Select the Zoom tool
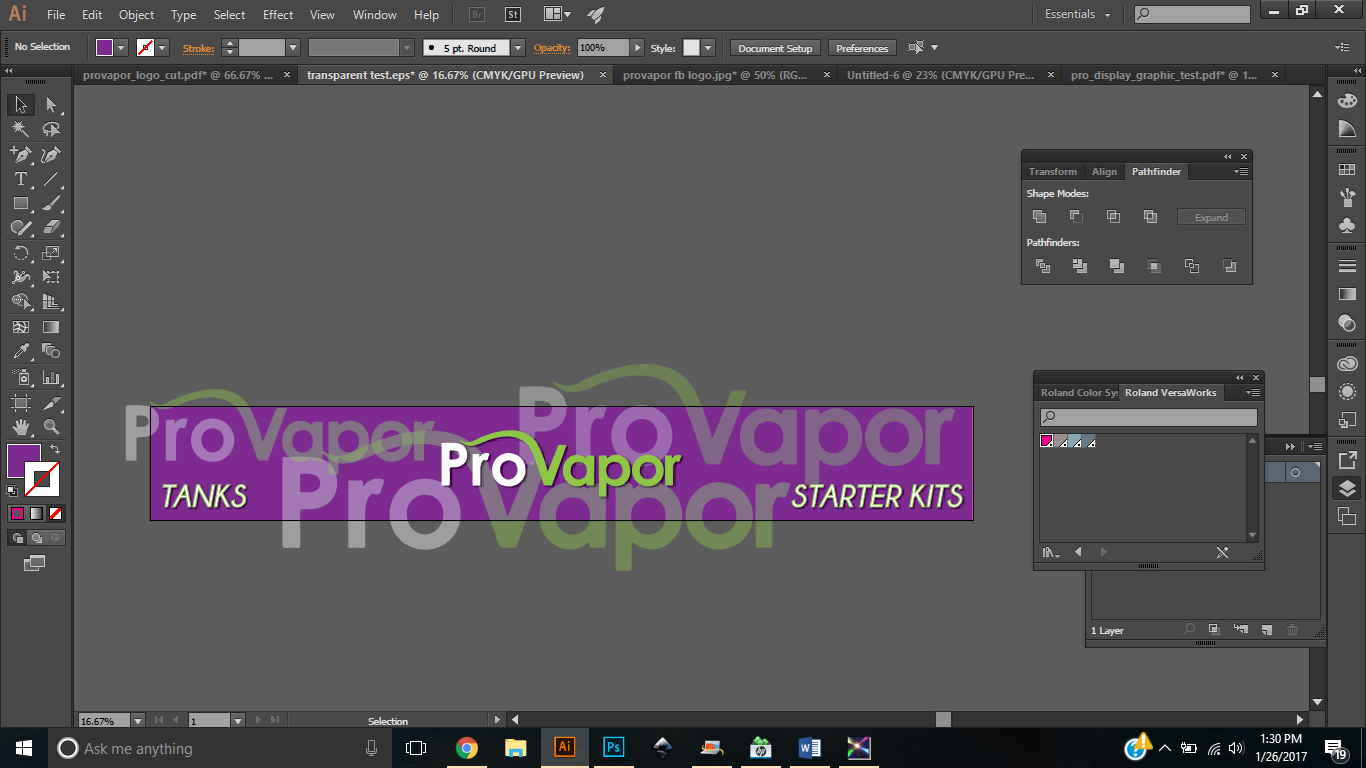This screenshot has height=768, width=1366. 51,427
